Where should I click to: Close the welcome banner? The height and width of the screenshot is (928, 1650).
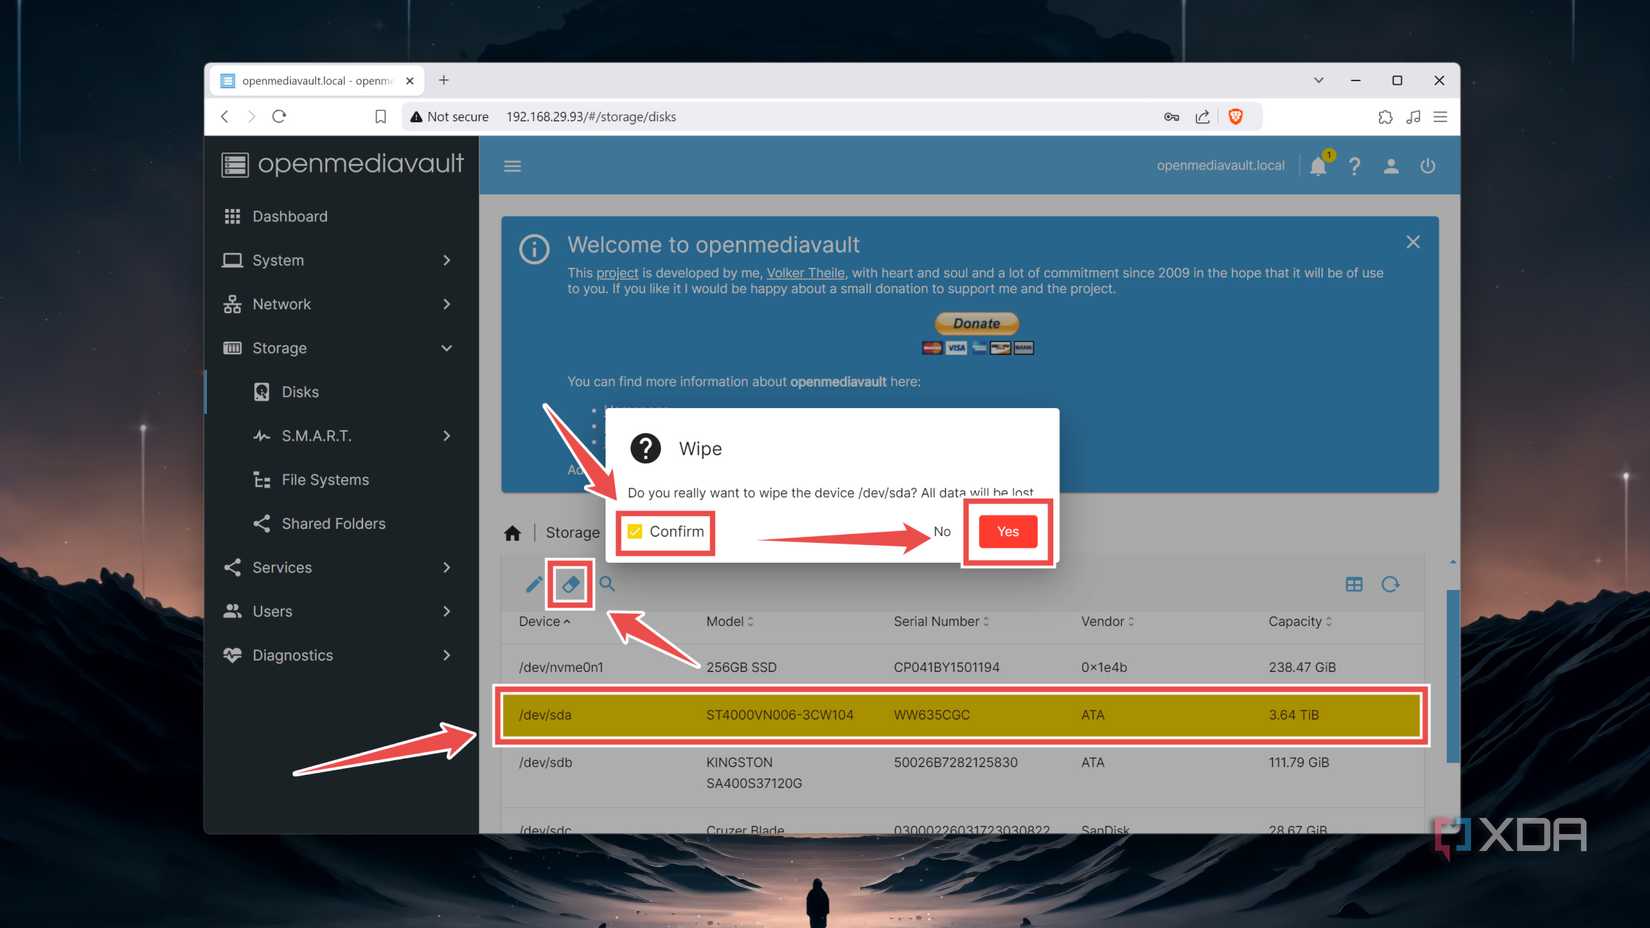pyautogui.click(x=1413, y=242)
